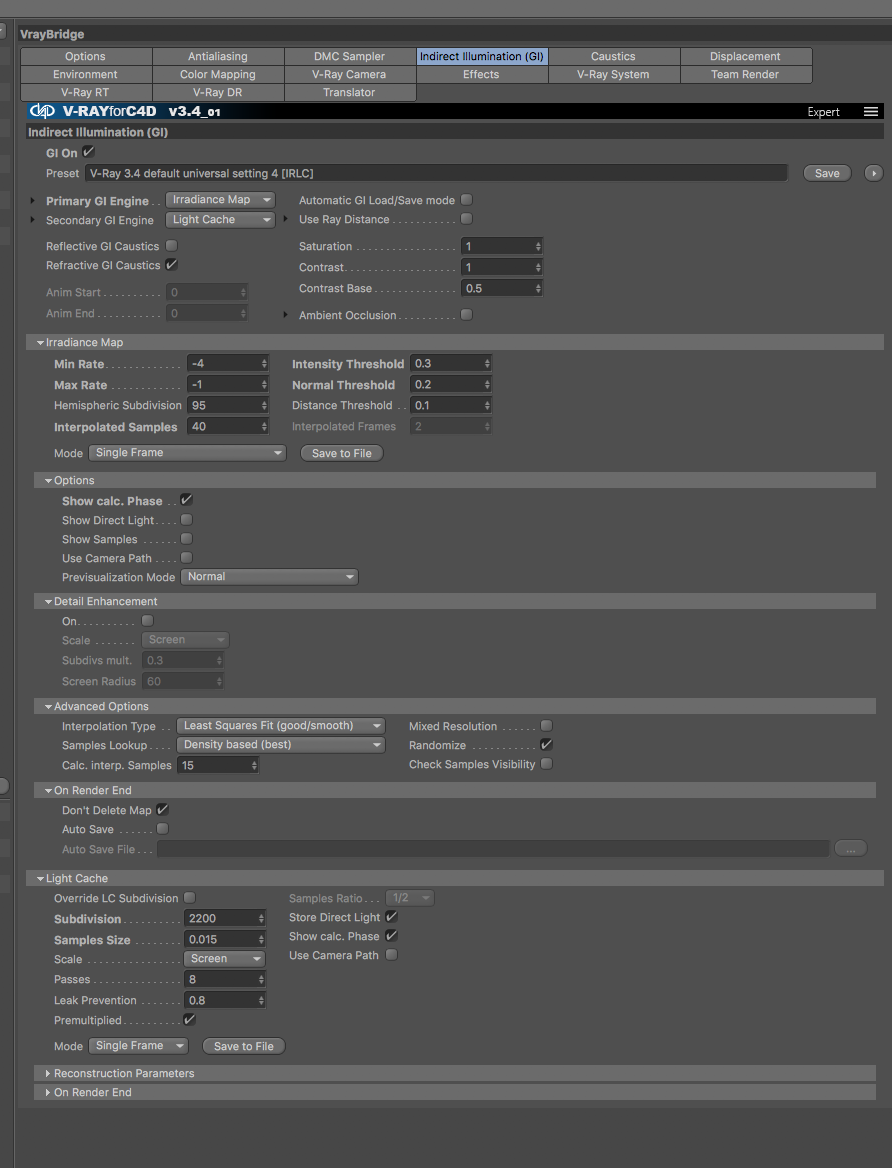
Task: Collapse Advanced Options section
Action: [x=48, y=706]
